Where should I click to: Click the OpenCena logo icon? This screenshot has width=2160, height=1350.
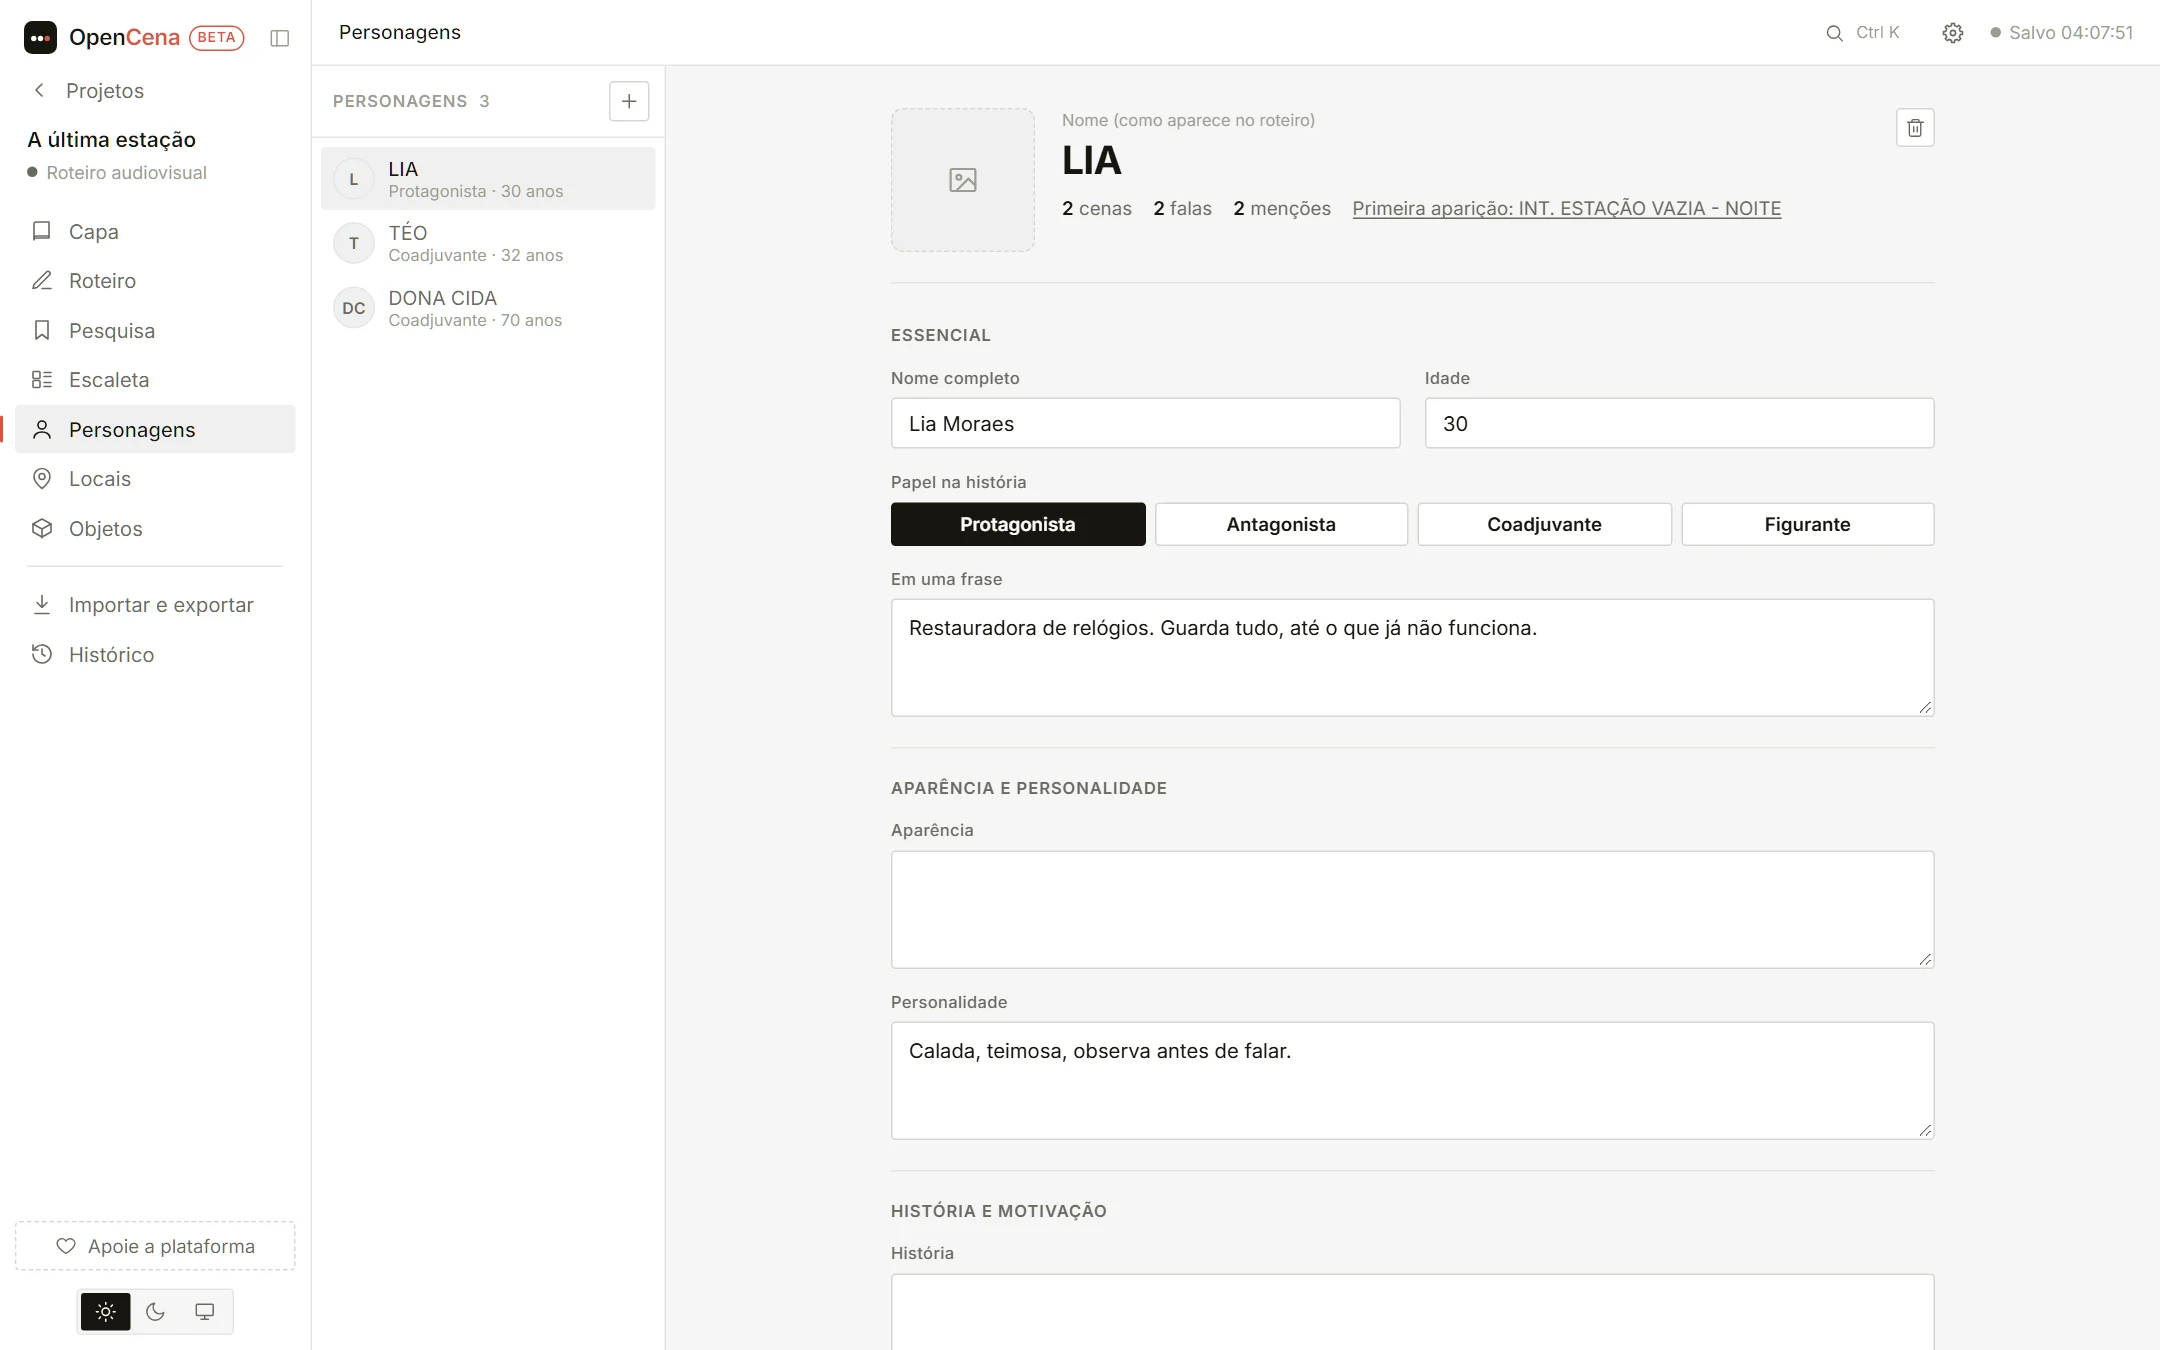[x=40, y=38]
